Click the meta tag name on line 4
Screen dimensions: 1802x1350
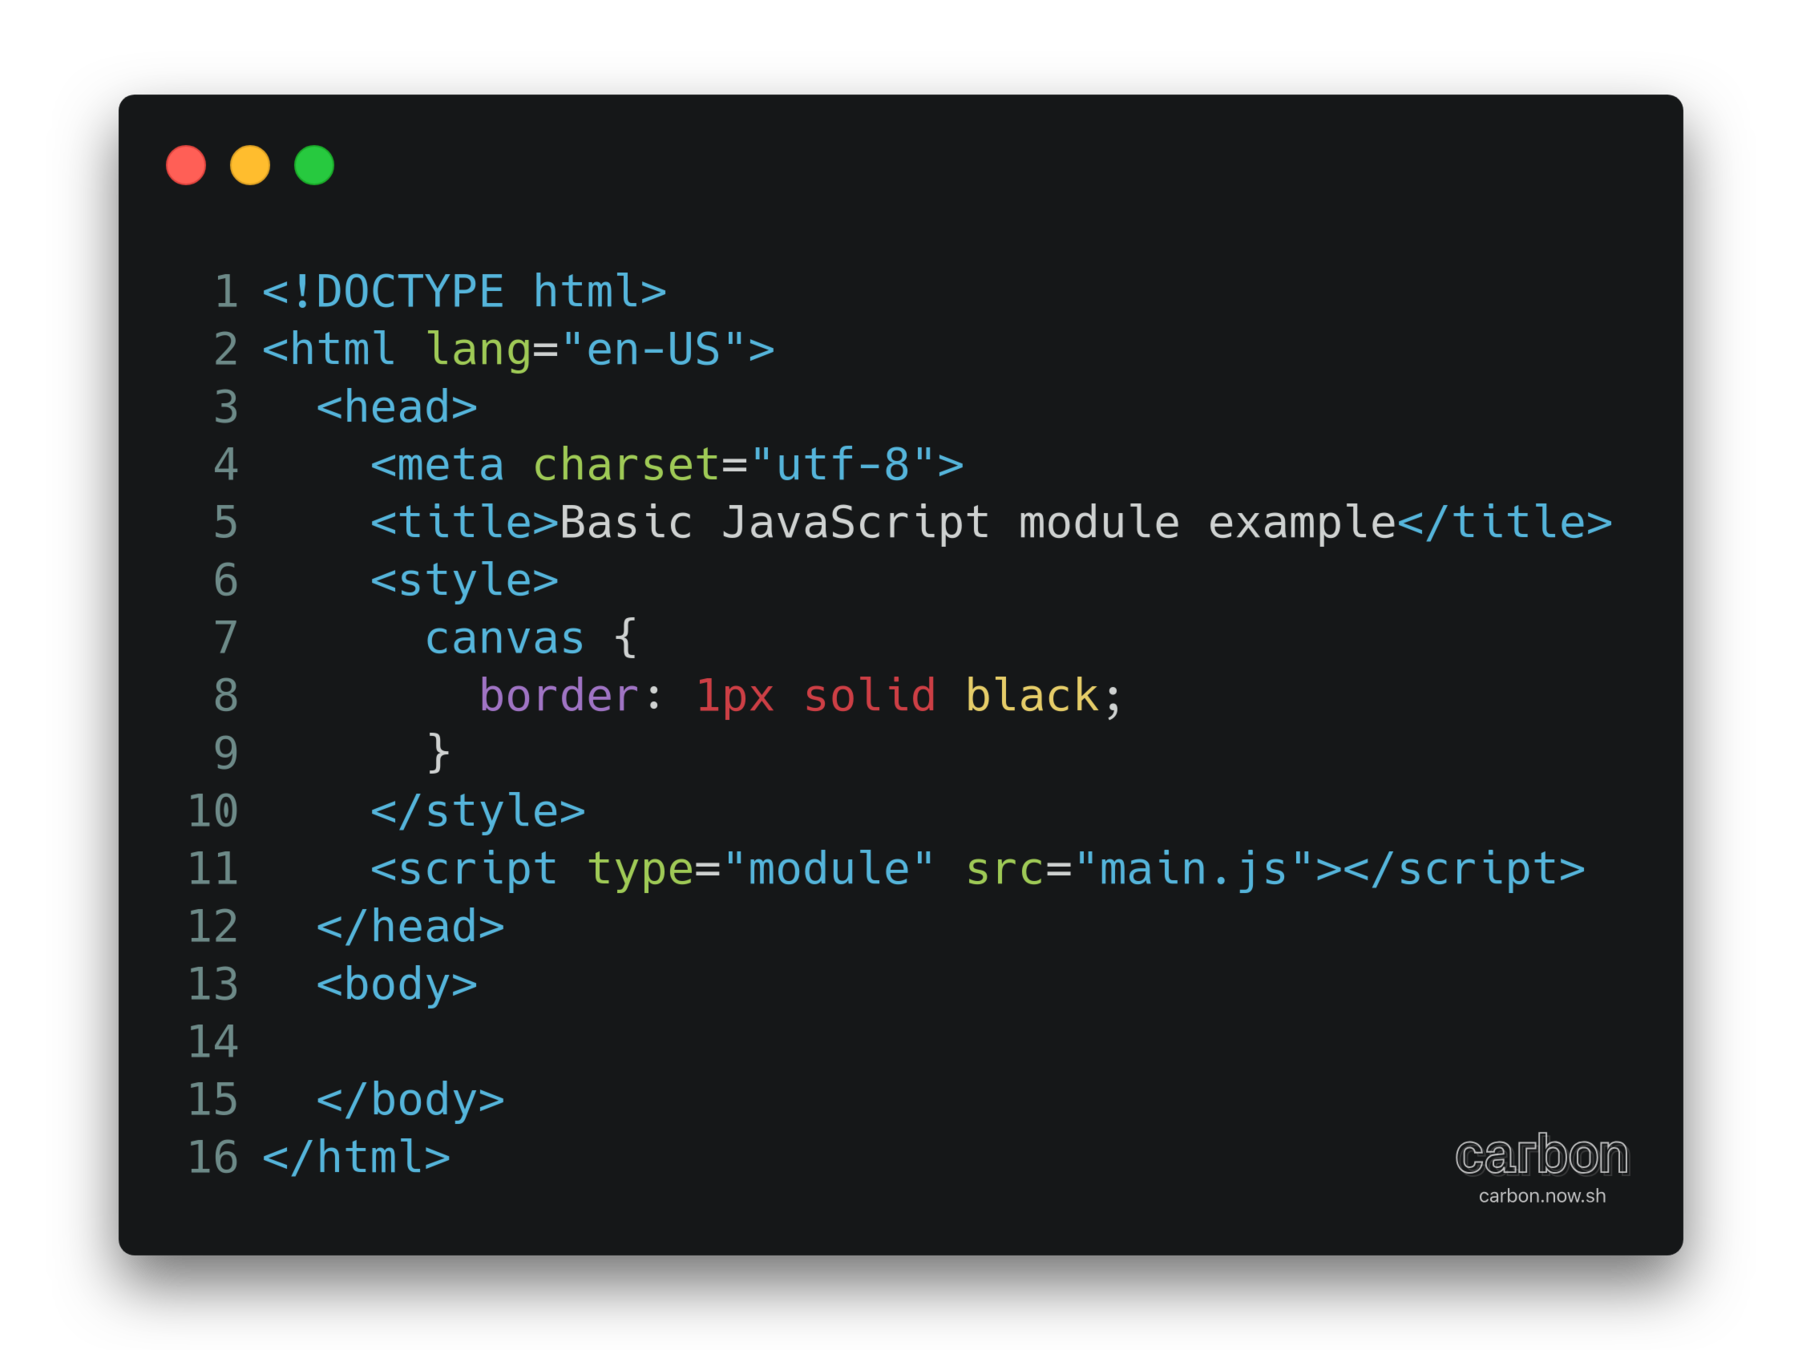point(451,465)
